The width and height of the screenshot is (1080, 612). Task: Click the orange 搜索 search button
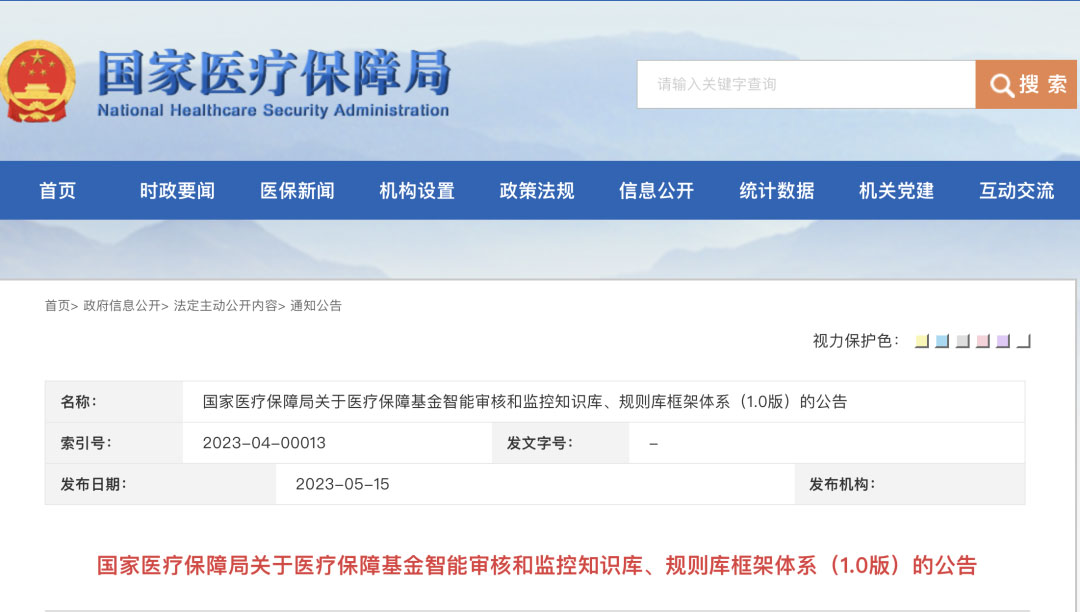pyautogui.click(x=1026, y=85)
